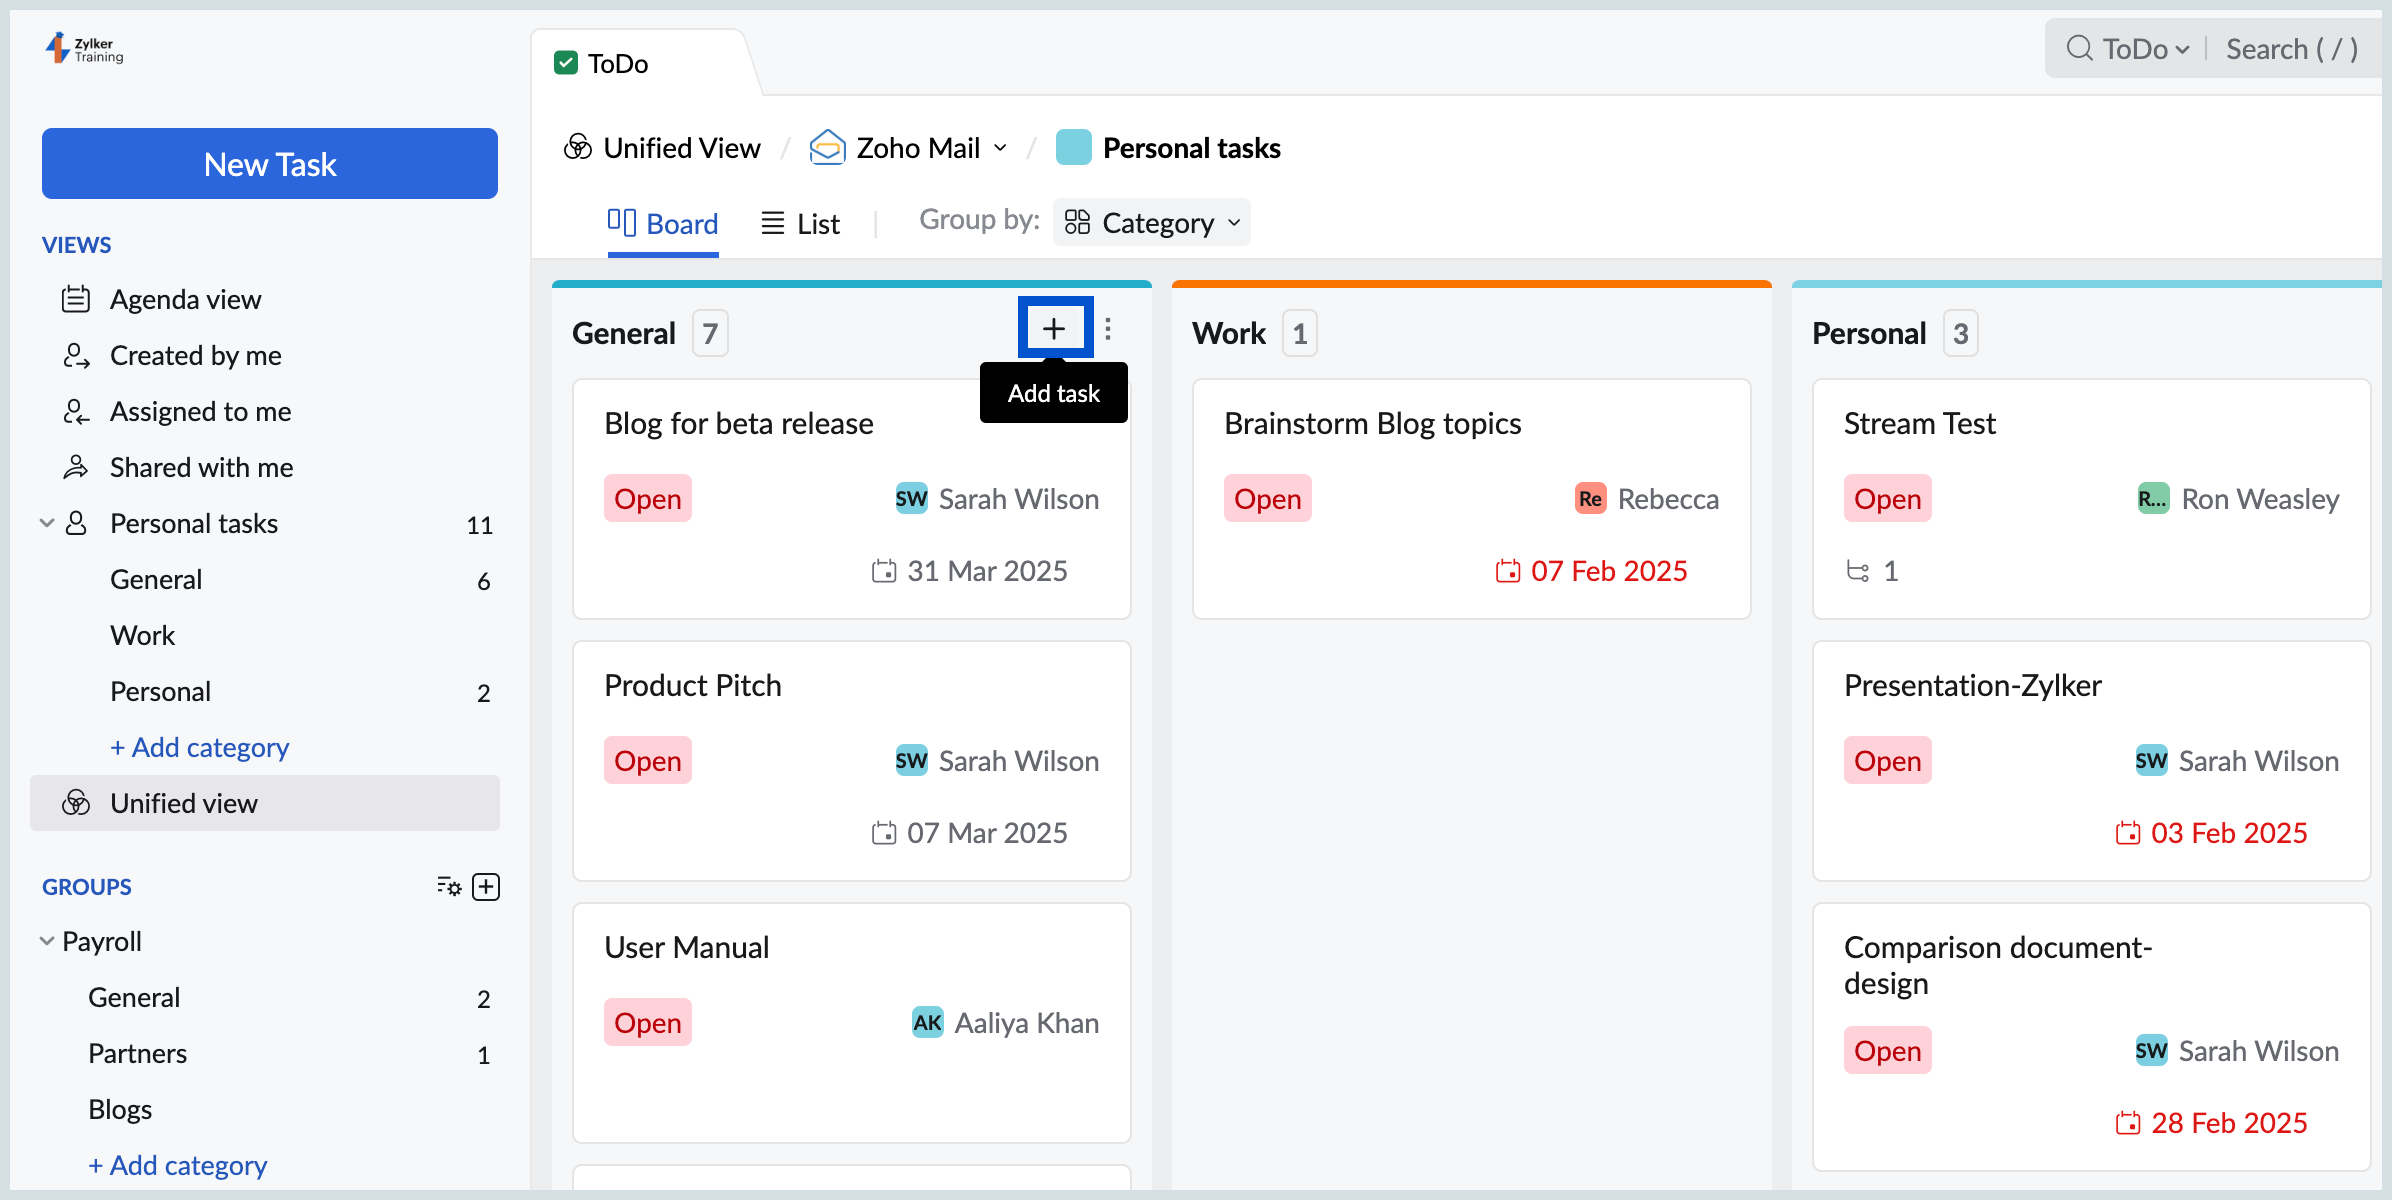The height and width of the screenshot is (1200, 2392).
Task: Select Personal tasks in sidebar
Action: [194, 523]
